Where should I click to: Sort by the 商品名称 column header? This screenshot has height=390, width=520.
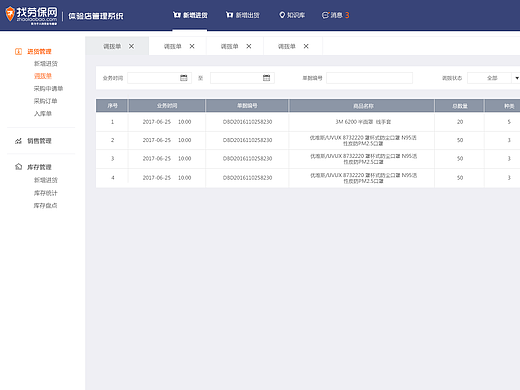pyautogui.click(x=363, y=106)
